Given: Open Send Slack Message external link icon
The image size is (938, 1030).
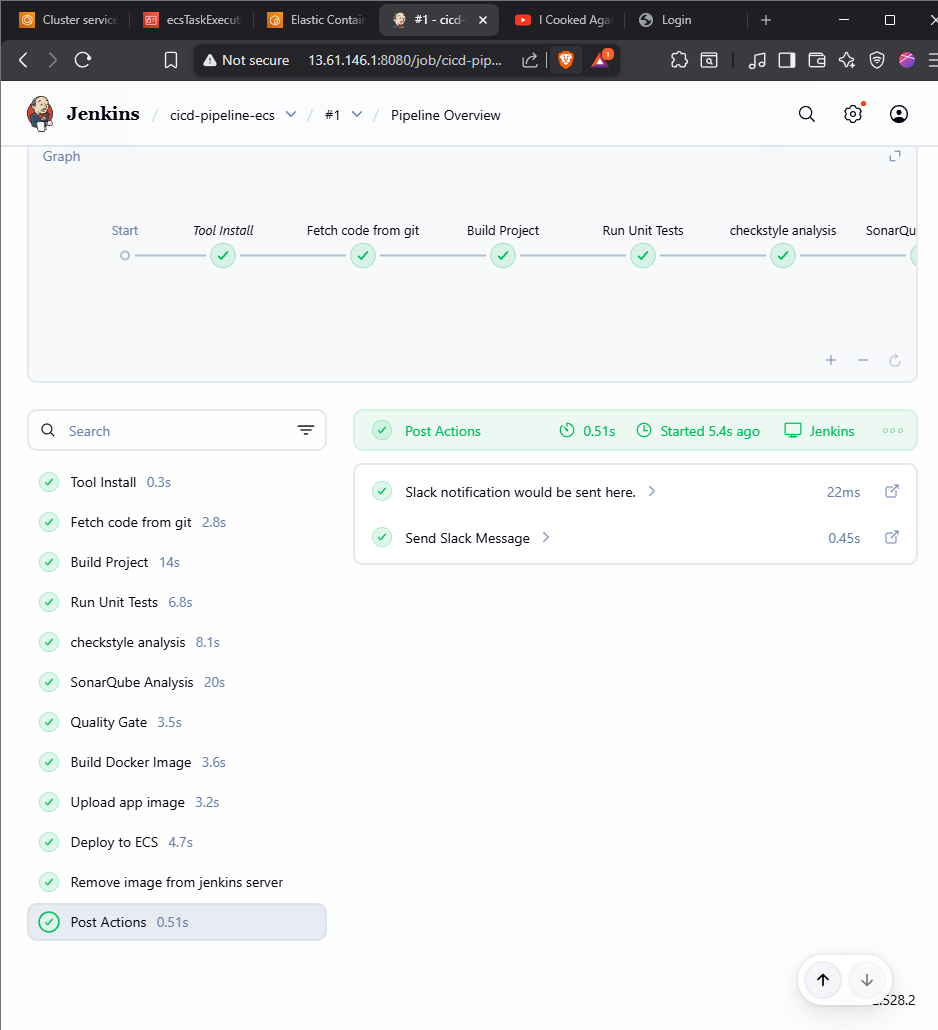Looking at the screenshot, I should pos(891,537).
